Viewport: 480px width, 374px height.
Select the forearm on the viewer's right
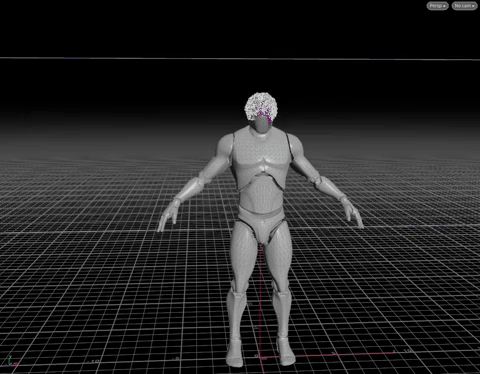(x=328, y=188)
